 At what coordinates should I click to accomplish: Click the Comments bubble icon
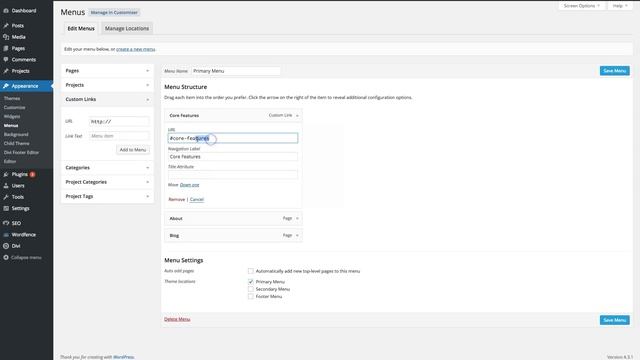6,60
